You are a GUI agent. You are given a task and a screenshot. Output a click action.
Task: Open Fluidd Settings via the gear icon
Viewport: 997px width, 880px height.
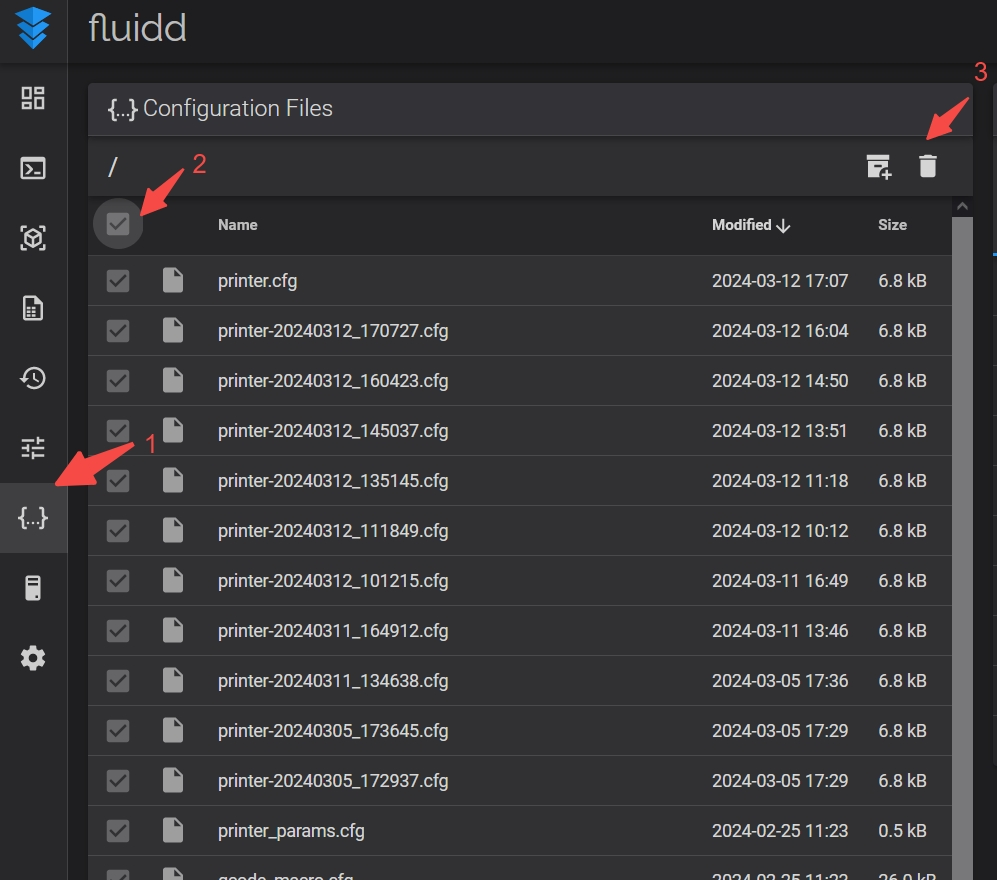point(32,658)
